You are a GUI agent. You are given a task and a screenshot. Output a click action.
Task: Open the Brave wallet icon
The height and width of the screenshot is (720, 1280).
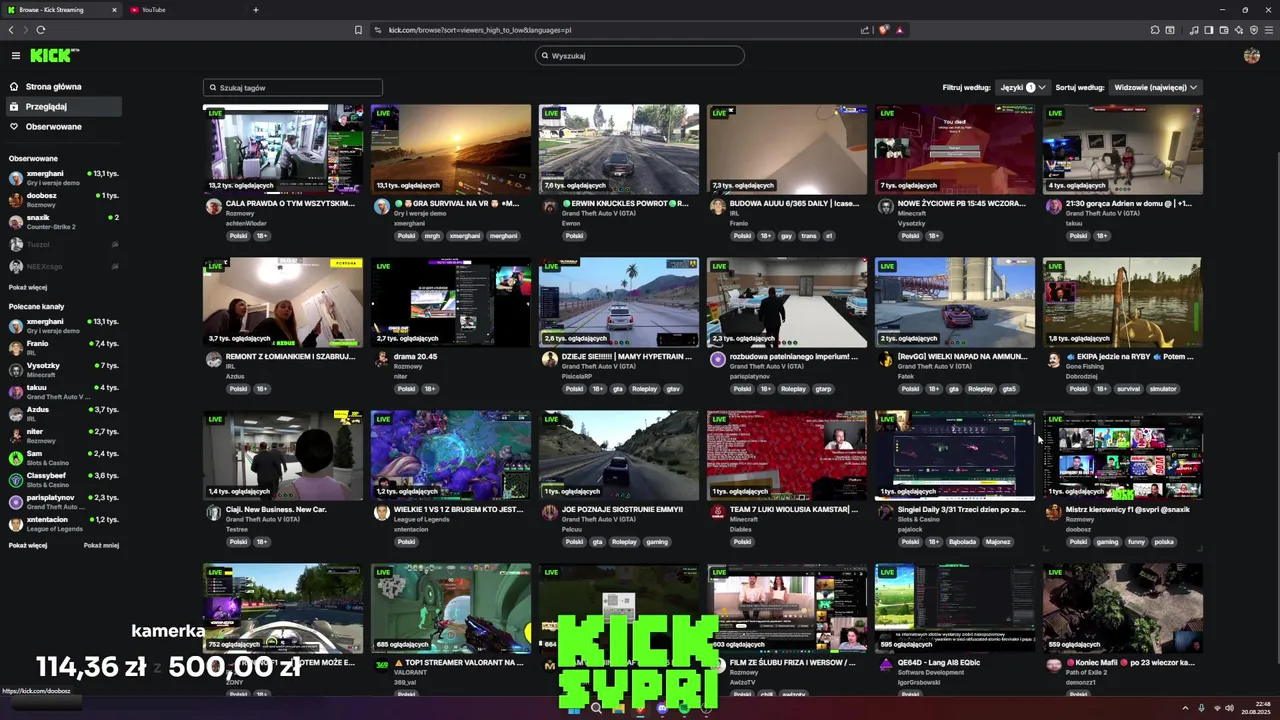(1224, 30)
